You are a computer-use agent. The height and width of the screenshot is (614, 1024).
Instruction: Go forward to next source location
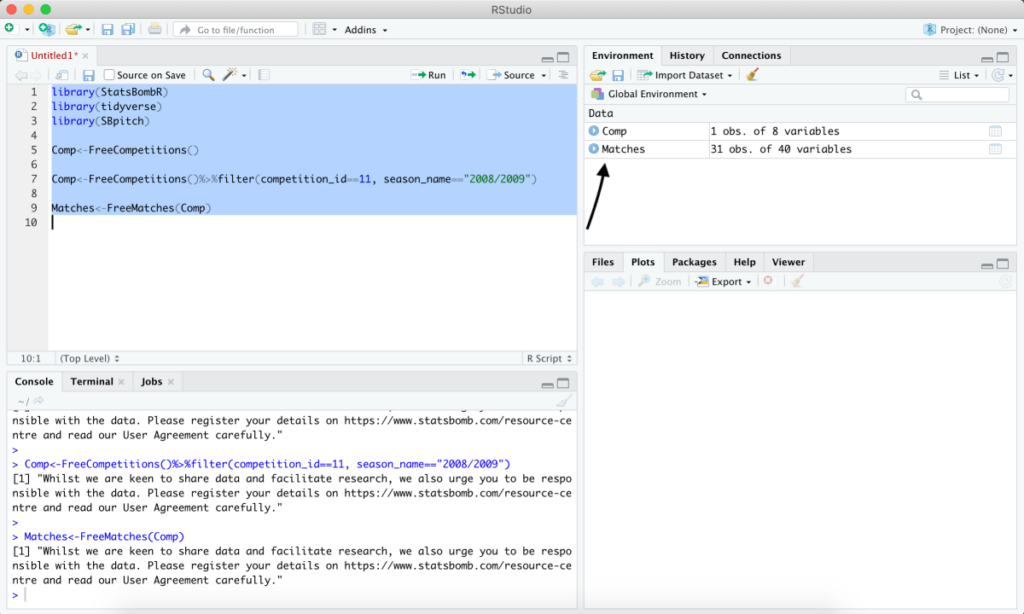(x=36, y=75)
